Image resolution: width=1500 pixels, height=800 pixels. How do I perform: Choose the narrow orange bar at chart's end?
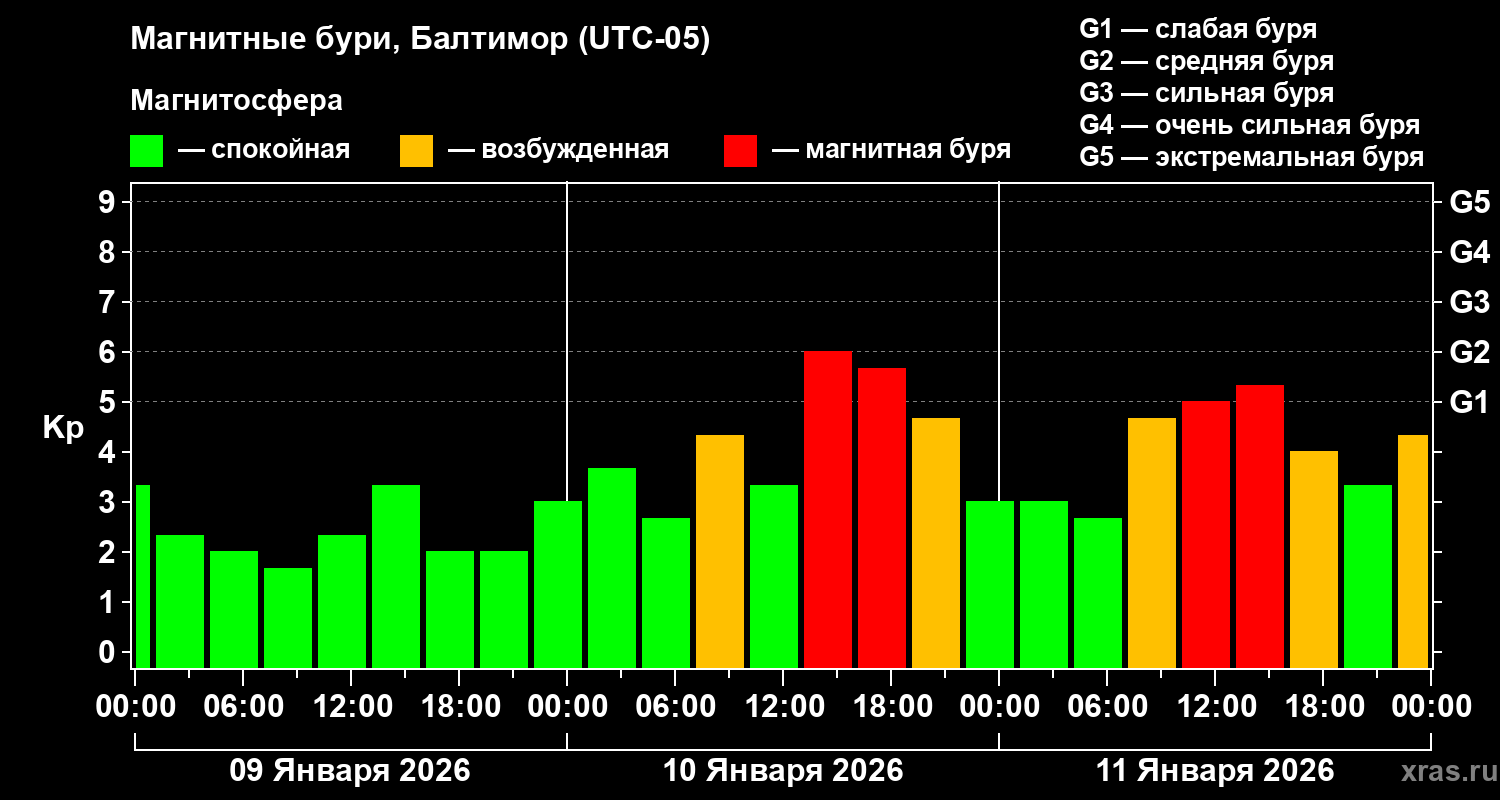coord(1413,551)
